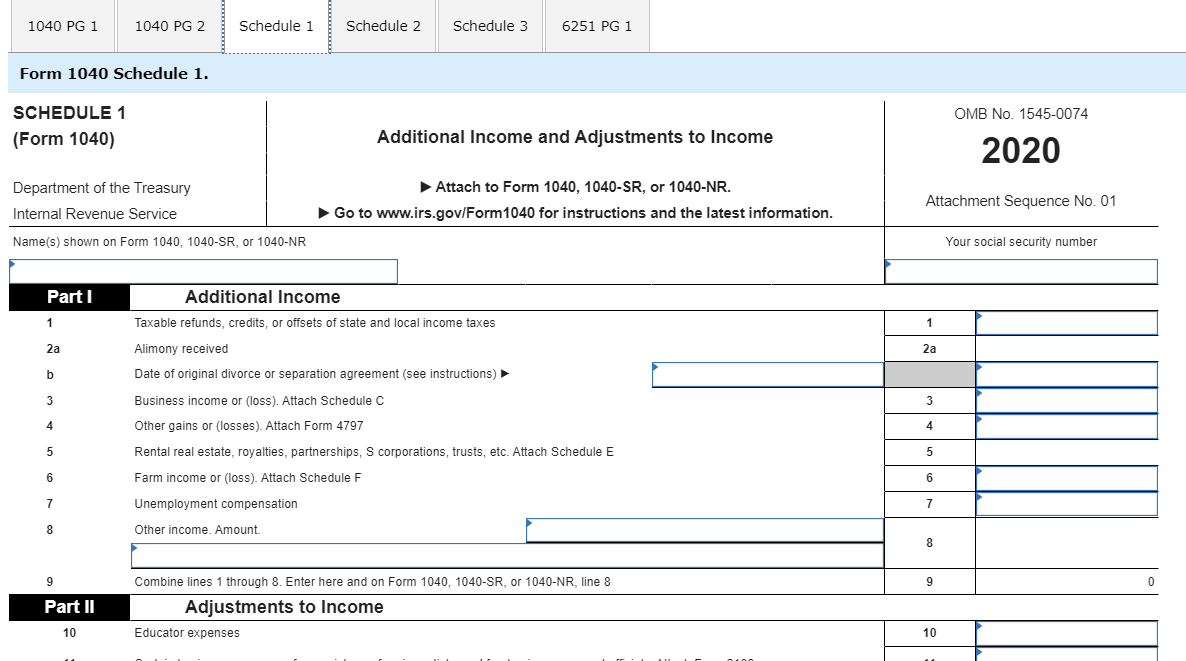1186x661 pixels.
Task: Select line 1 taxable refunds amount field
Action: pos(1066,323)
